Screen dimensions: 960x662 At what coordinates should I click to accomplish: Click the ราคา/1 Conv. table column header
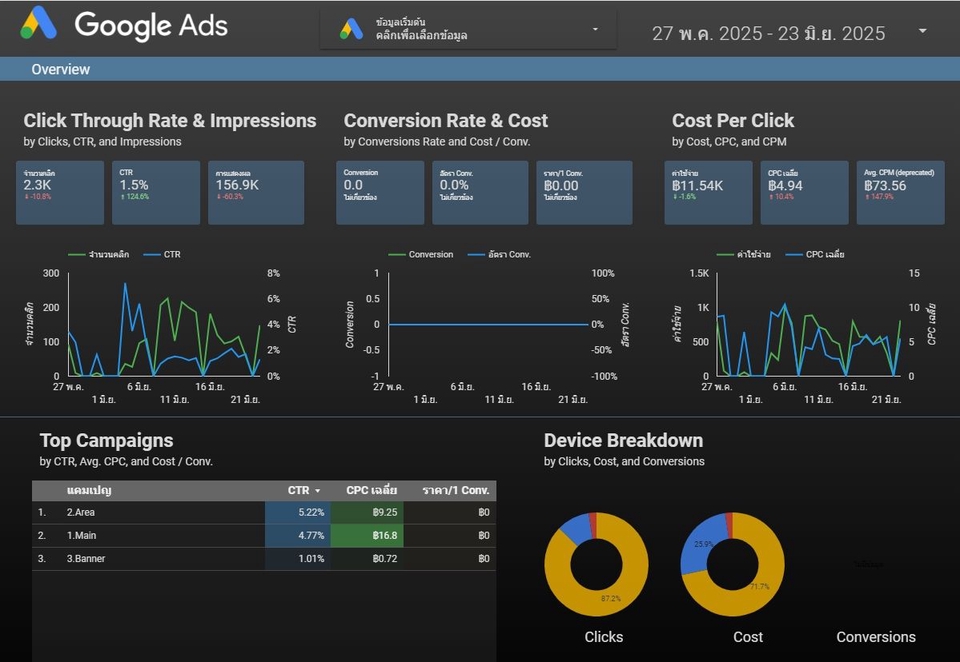455,491
